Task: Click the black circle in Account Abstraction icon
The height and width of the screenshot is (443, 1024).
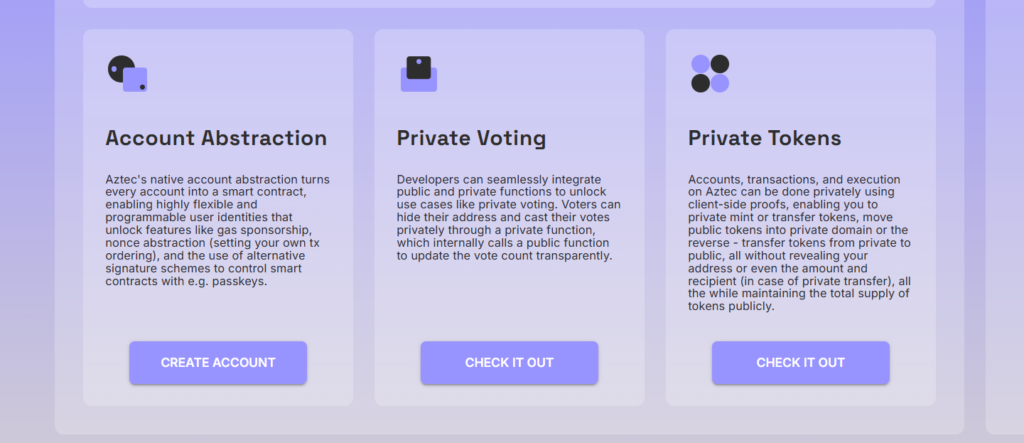Action: (x=119, y=68)
